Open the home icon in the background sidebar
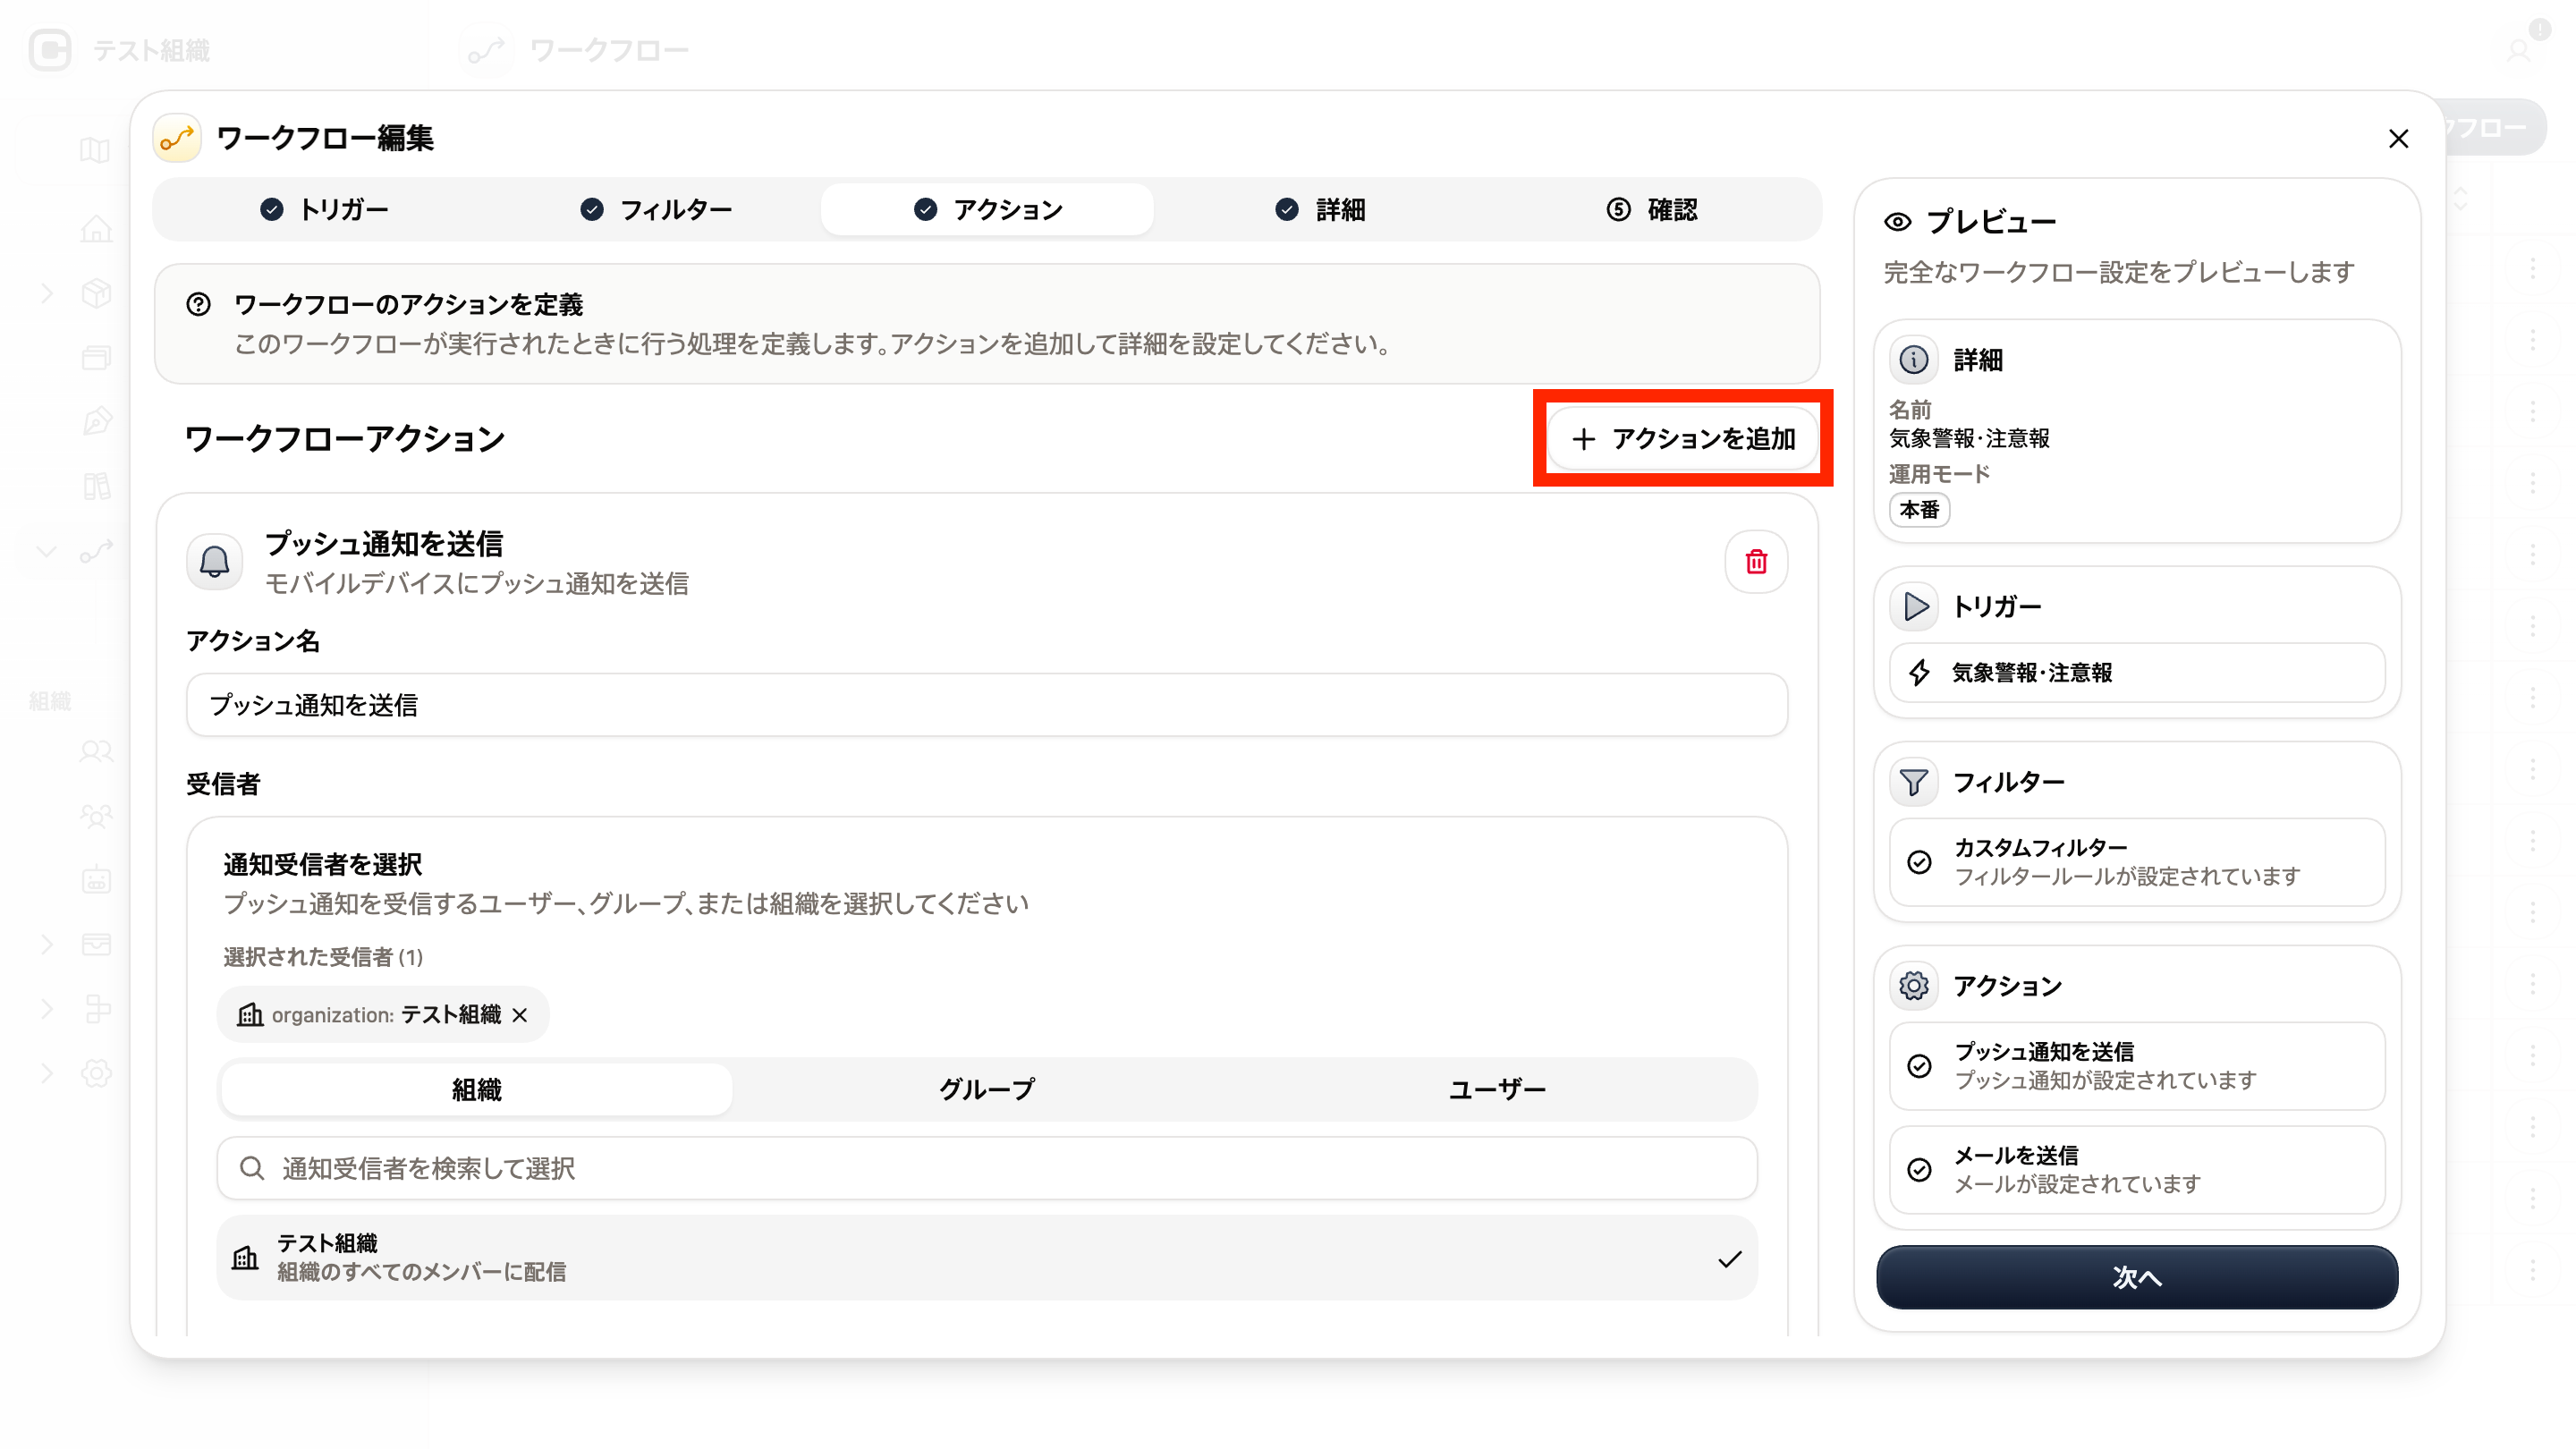 [x=96, y=229]
